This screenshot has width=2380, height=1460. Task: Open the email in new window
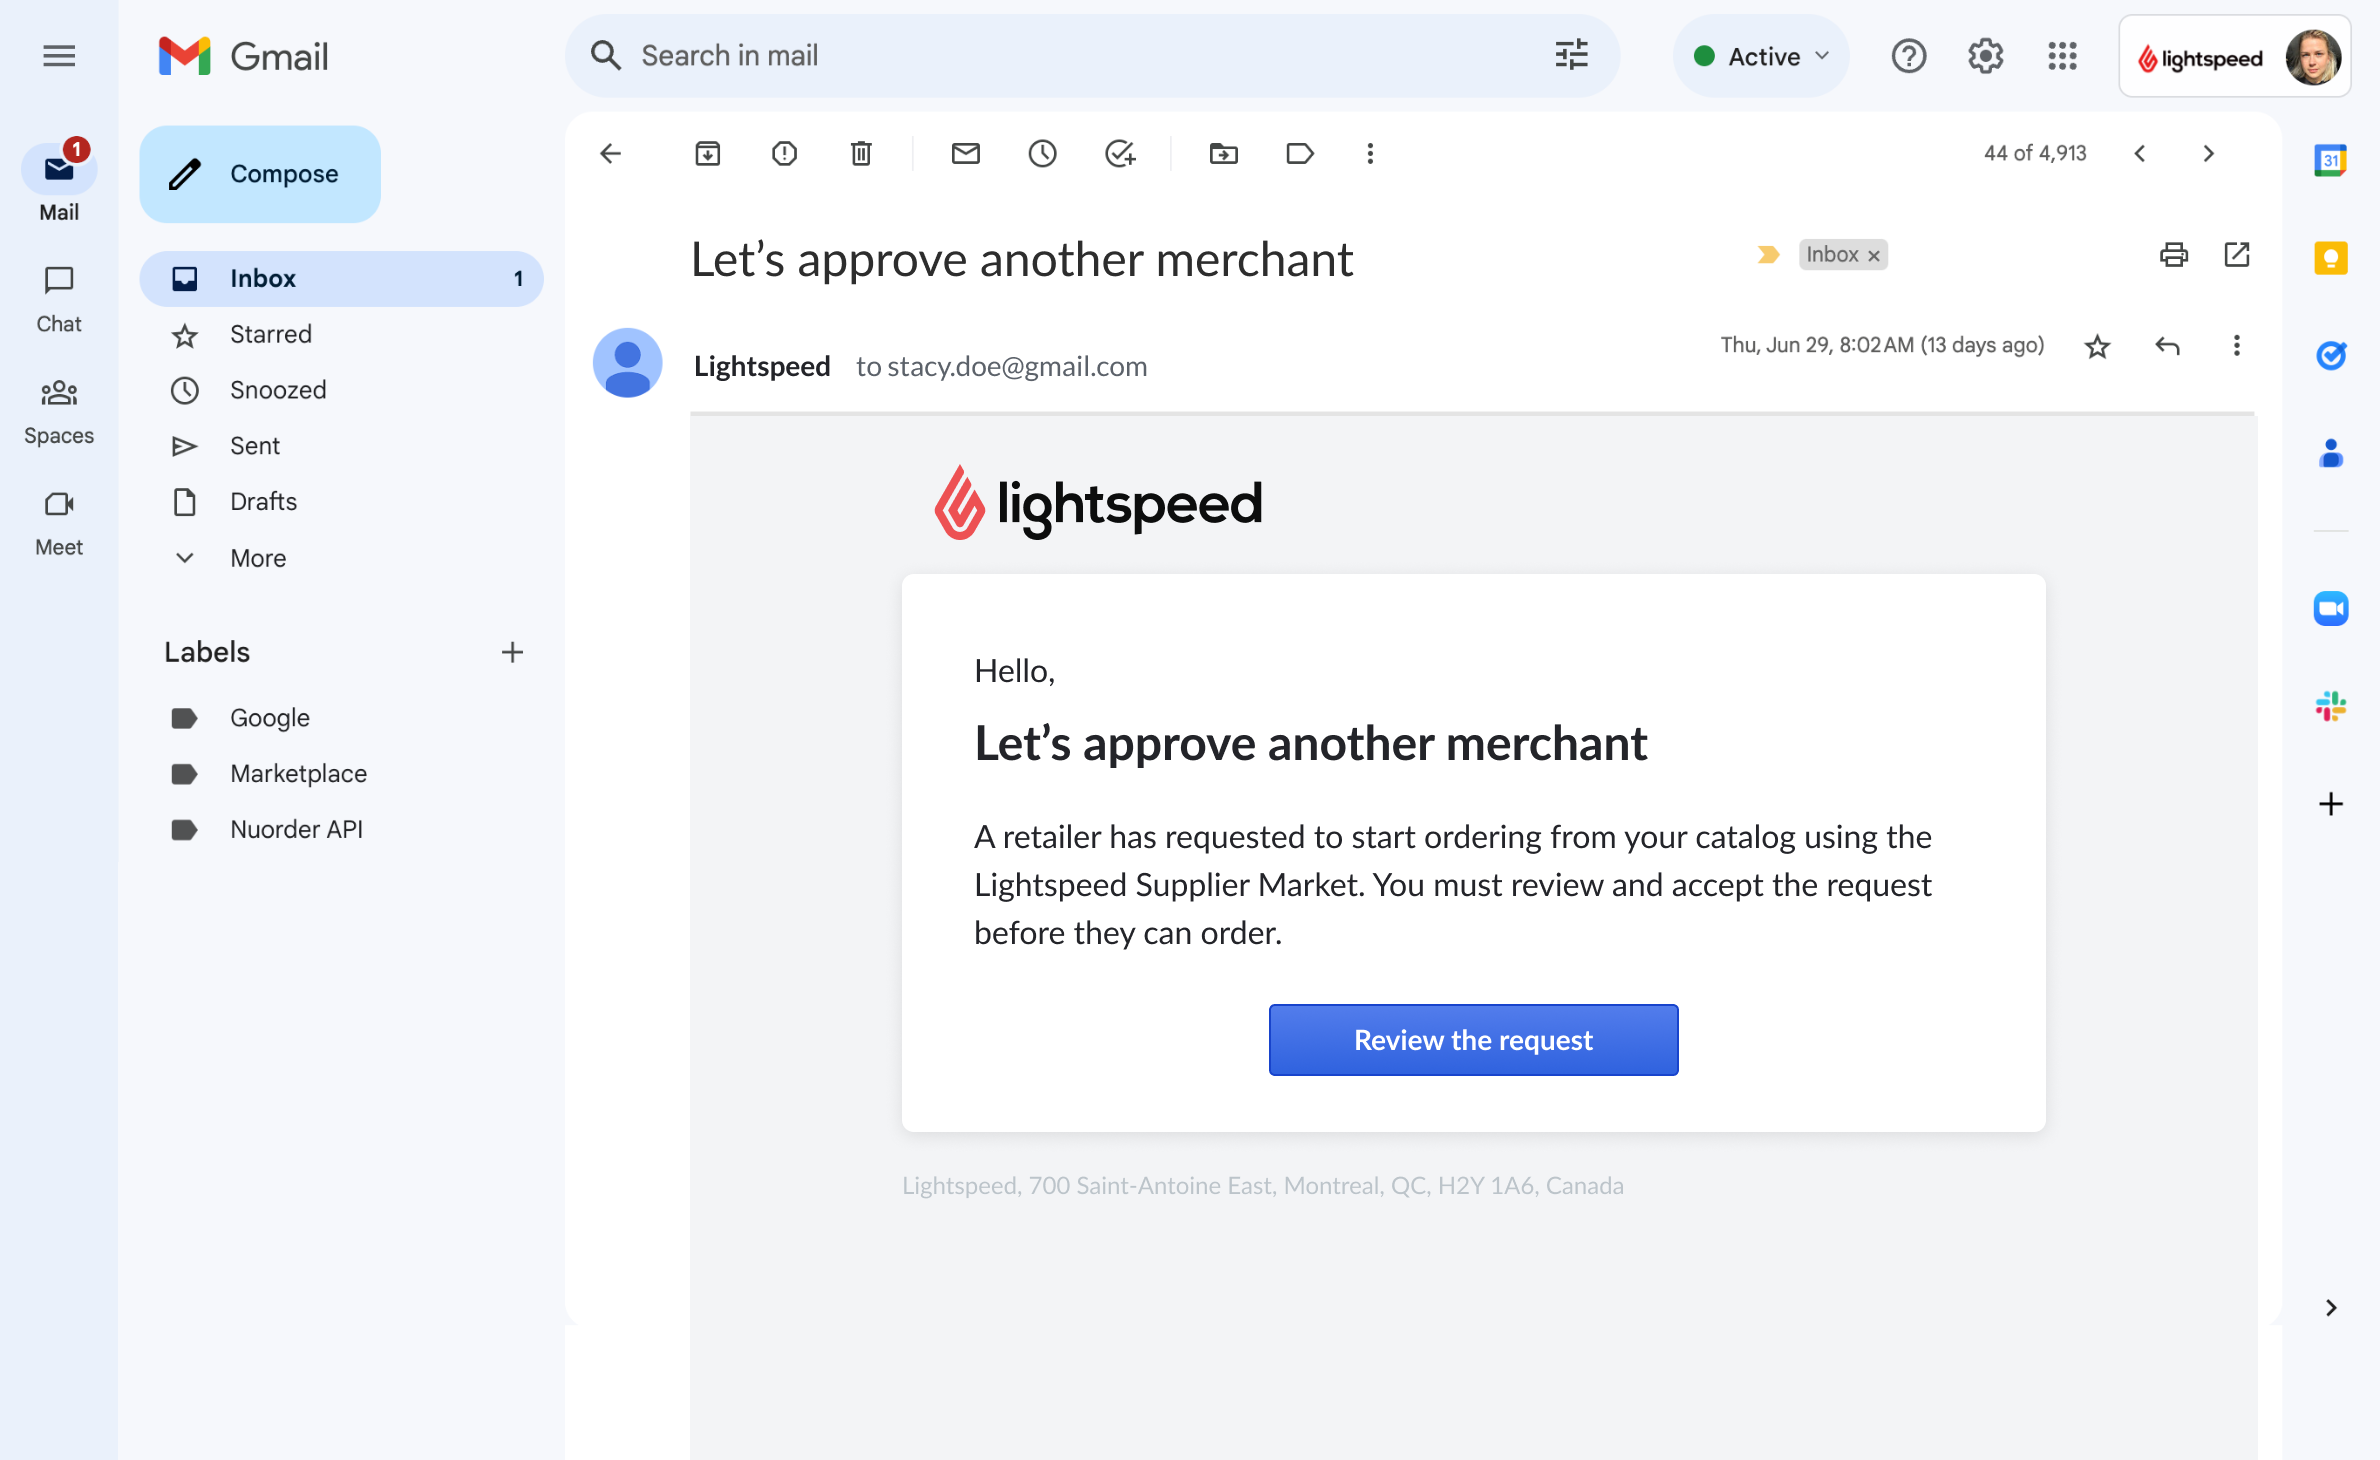tap(2237, 255)
